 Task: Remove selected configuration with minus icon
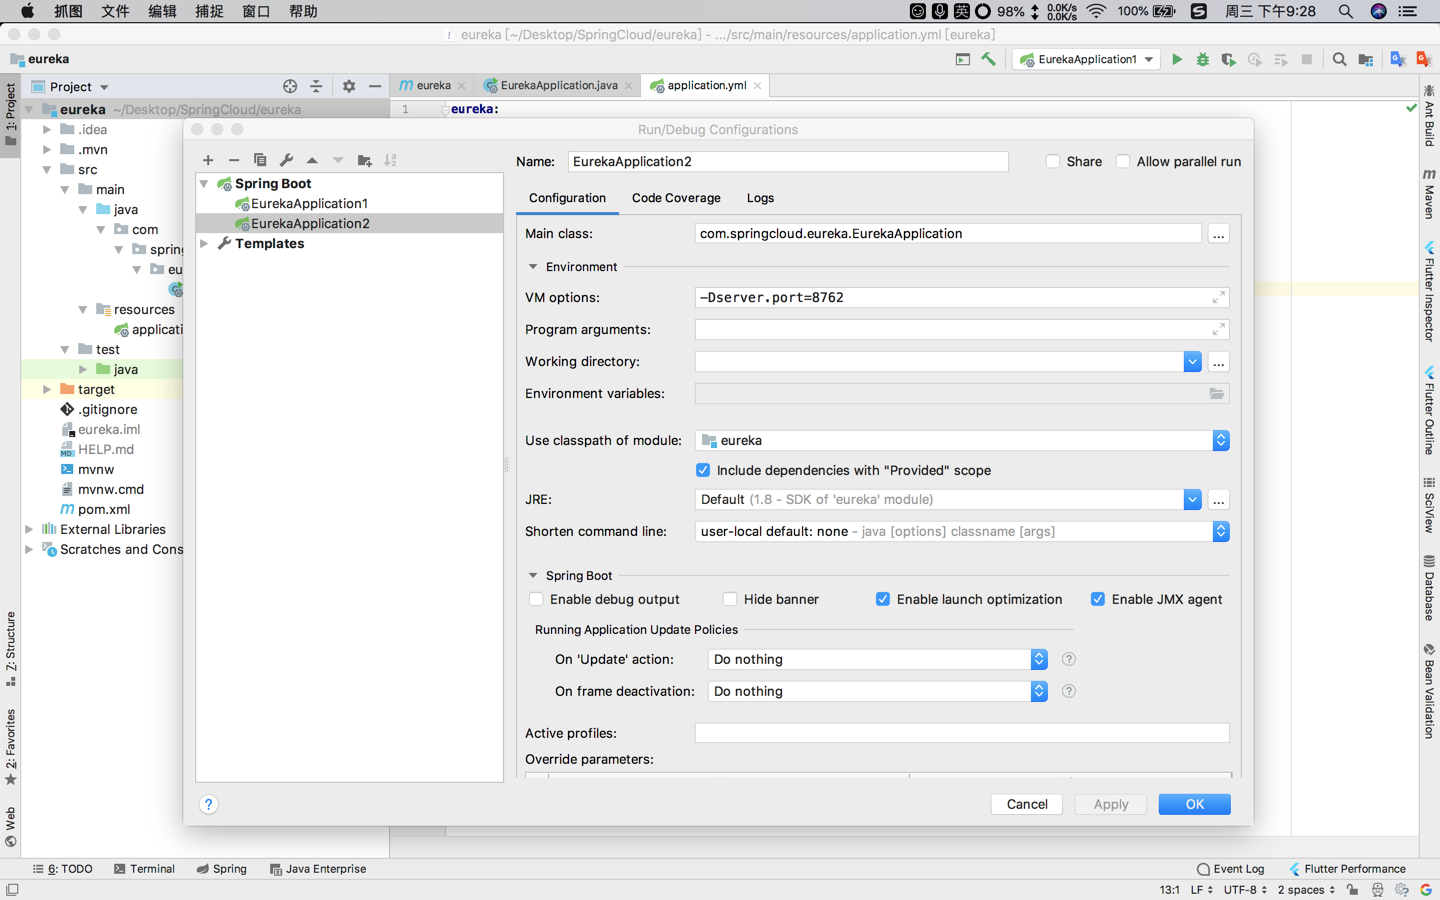(x=234, y=160)
